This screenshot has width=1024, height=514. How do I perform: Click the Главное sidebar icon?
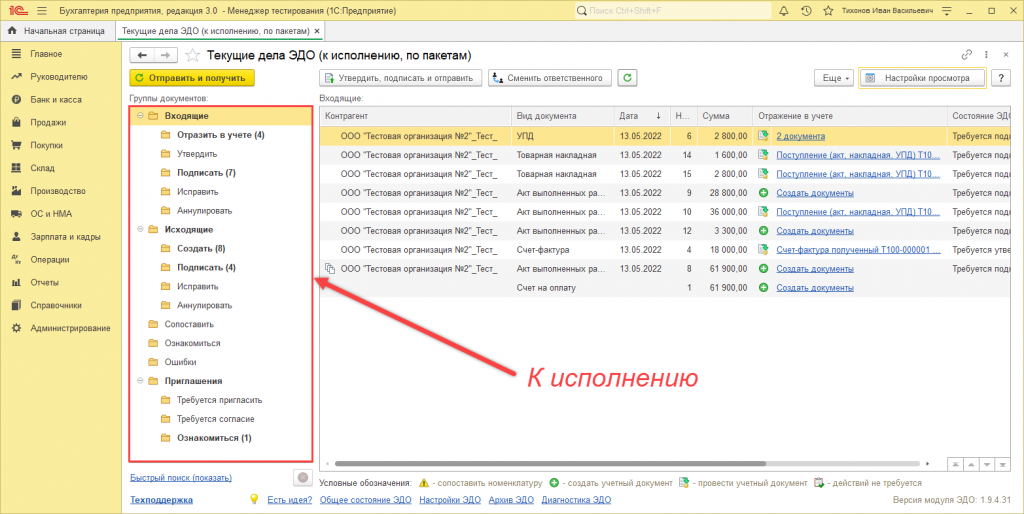tap(17, 54)
